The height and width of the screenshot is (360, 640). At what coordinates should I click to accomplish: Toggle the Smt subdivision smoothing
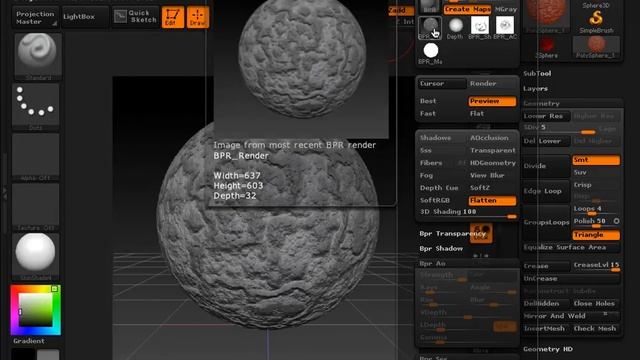[596, 160]
